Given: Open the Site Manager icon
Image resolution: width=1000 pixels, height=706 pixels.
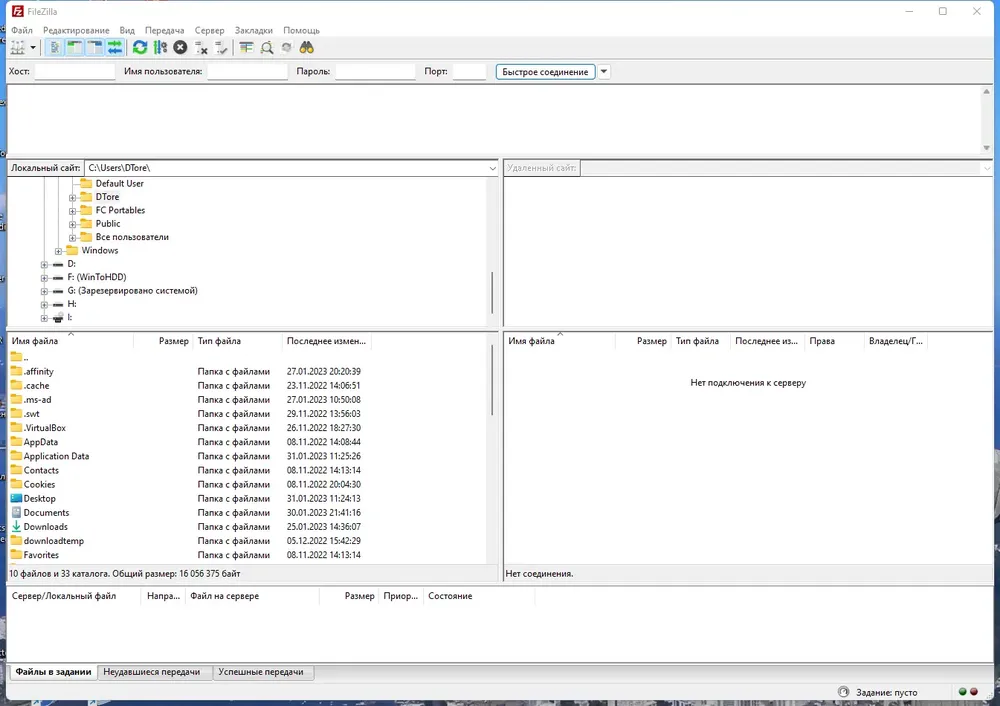Looking at the screenshot, I should point(17,48).
